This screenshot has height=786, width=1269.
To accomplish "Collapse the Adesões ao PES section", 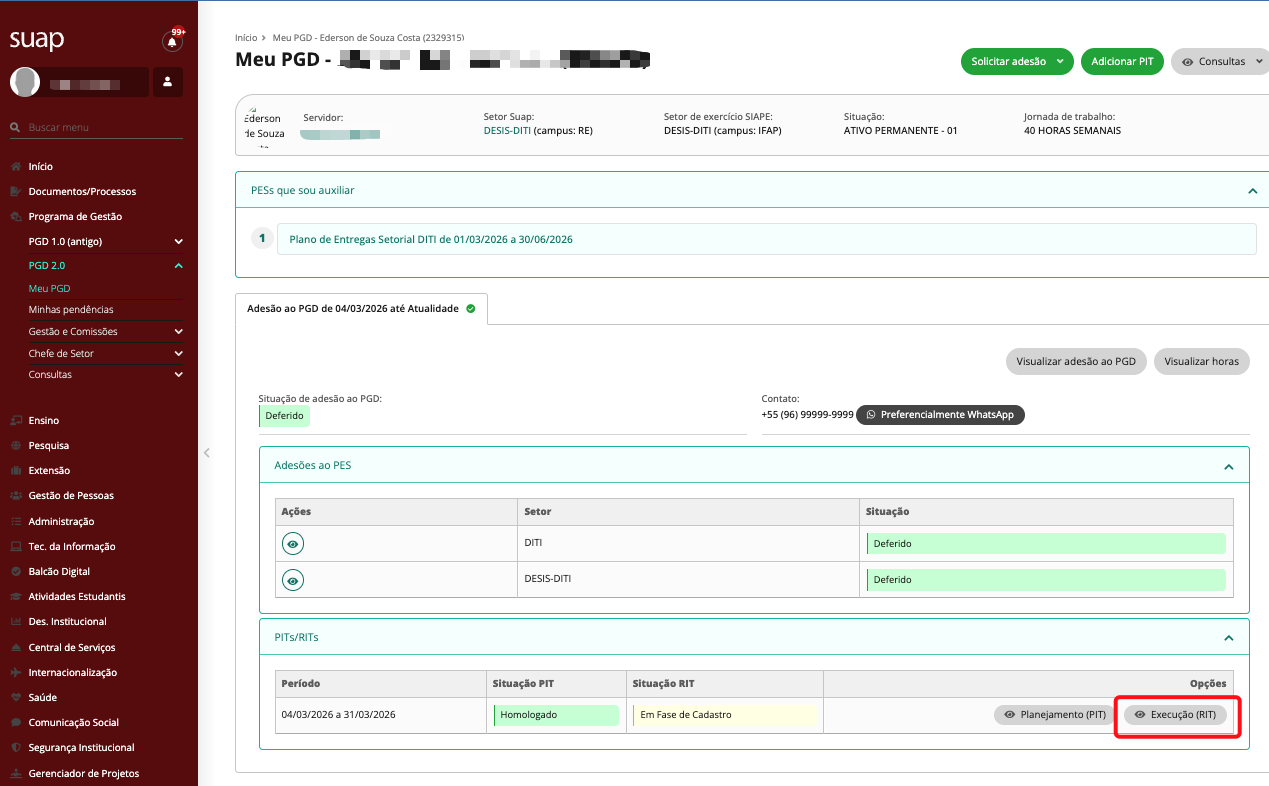I will point(1229,466).
